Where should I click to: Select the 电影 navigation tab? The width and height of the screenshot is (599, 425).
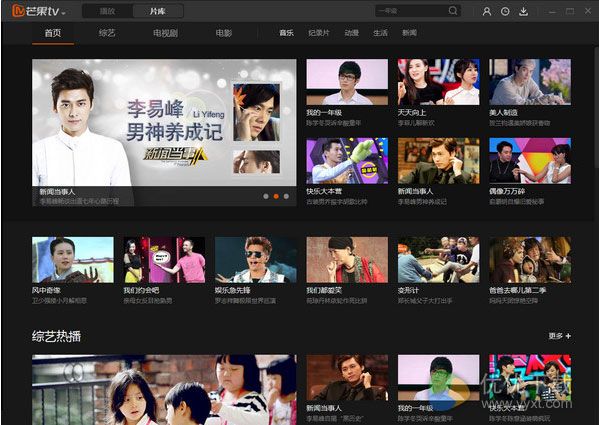click(x=224, y=33)
